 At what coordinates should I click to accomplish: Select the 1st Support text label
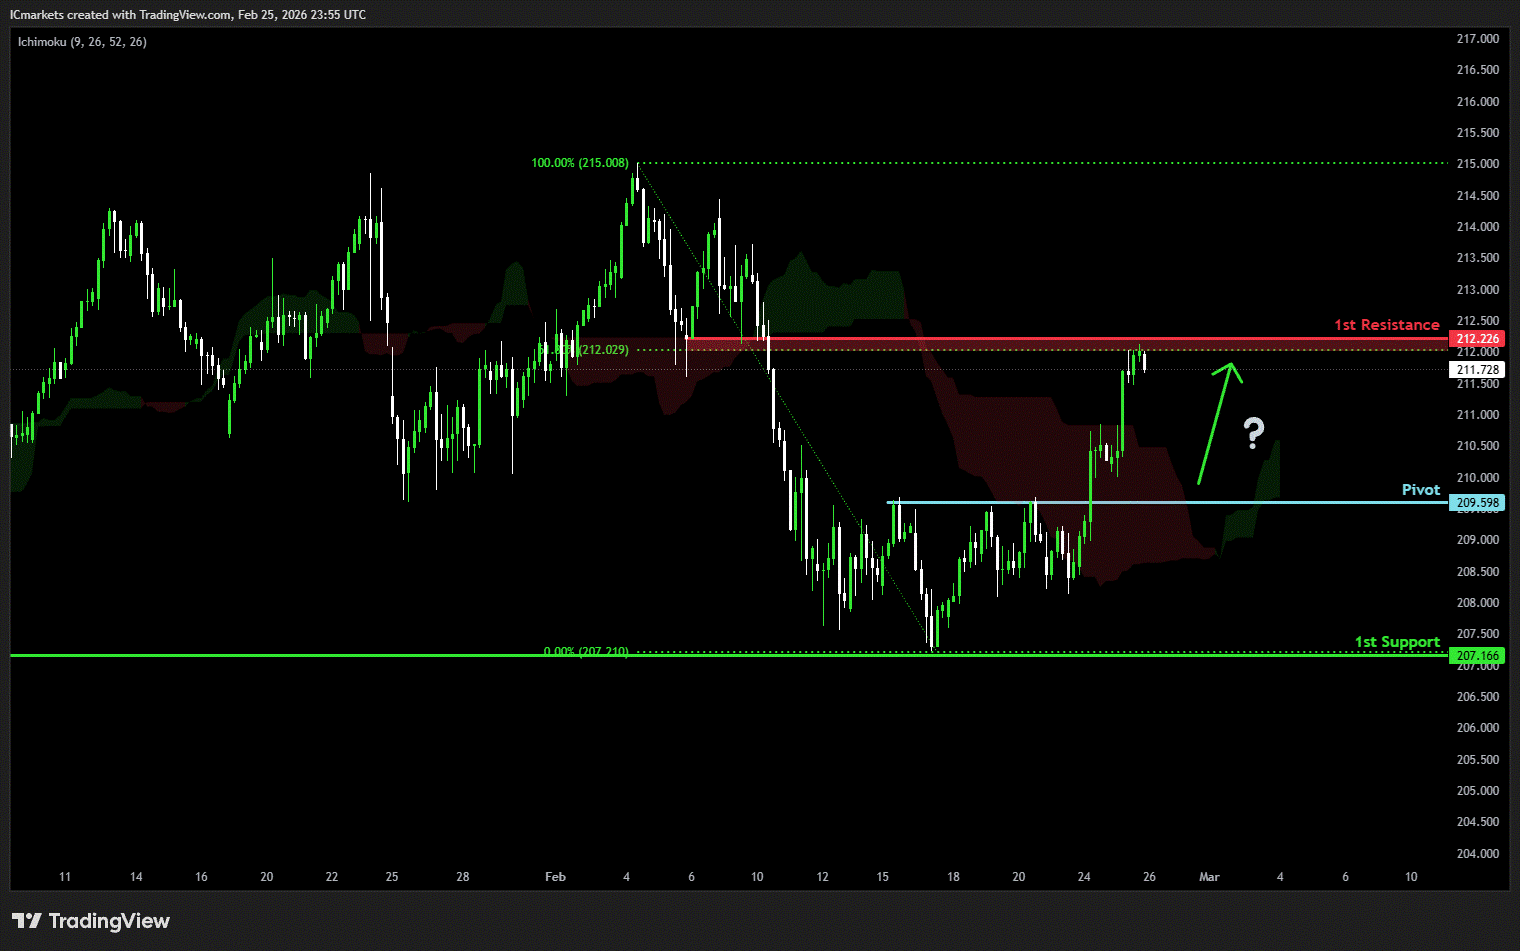1396,642
